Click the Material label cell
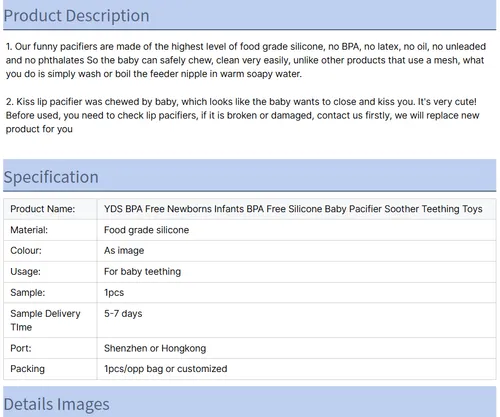 pyautogui.click(x=50, y=230)
